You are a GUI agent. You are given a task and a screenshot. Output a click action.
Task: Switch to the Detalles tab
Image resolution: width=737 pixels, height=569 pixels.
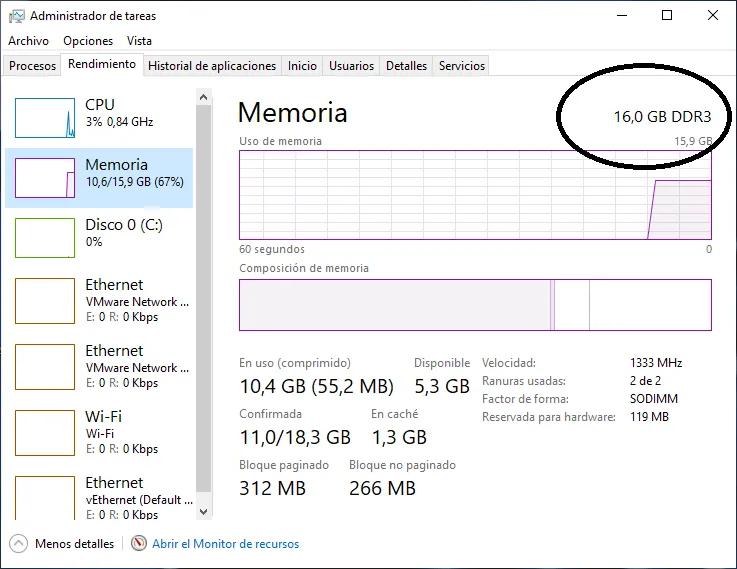[x=406, y=66]
